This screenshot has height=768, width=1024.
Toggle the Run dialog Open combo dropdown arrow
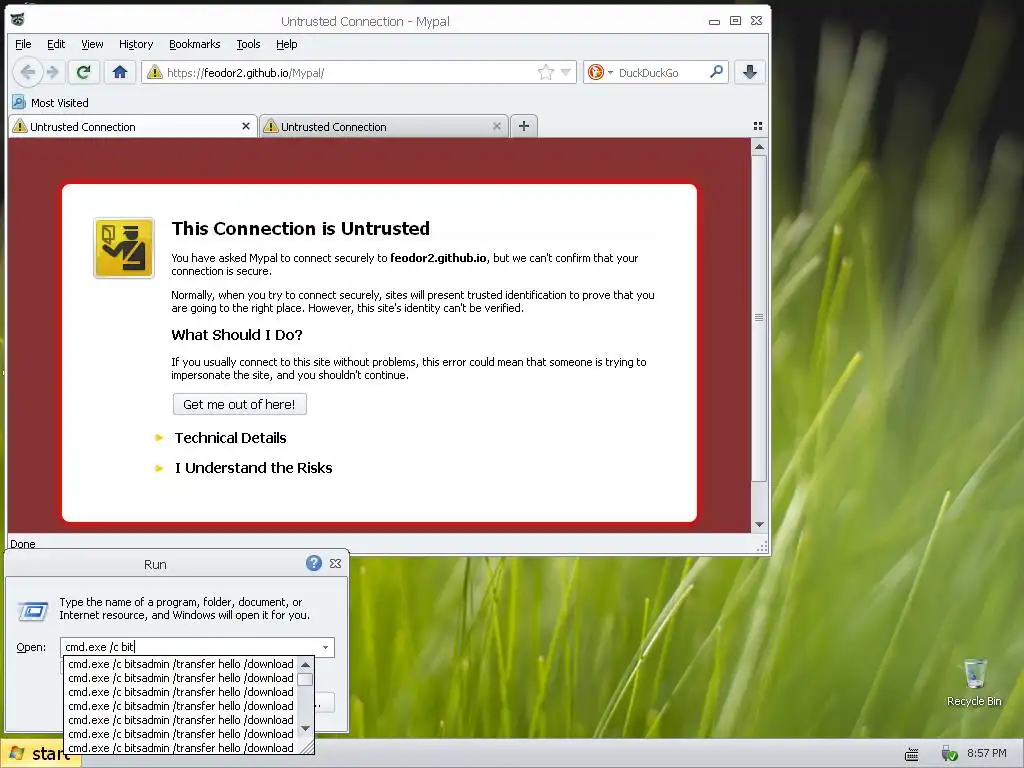pos(325,647)
